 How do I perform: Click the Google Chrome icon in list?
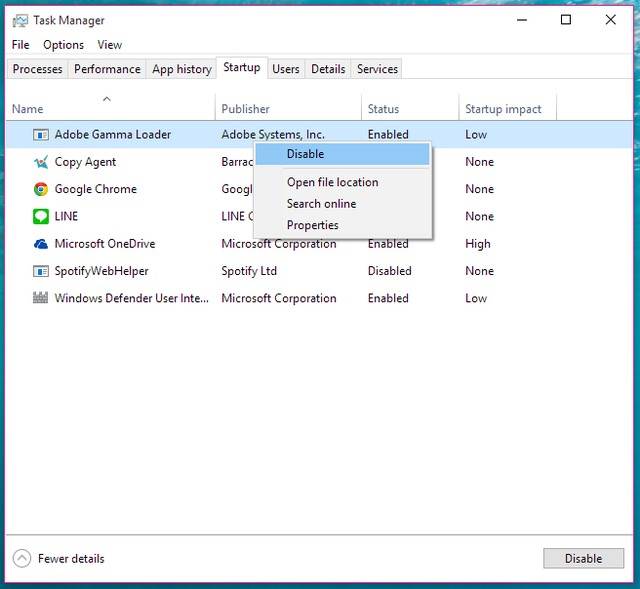coord(40,189)
